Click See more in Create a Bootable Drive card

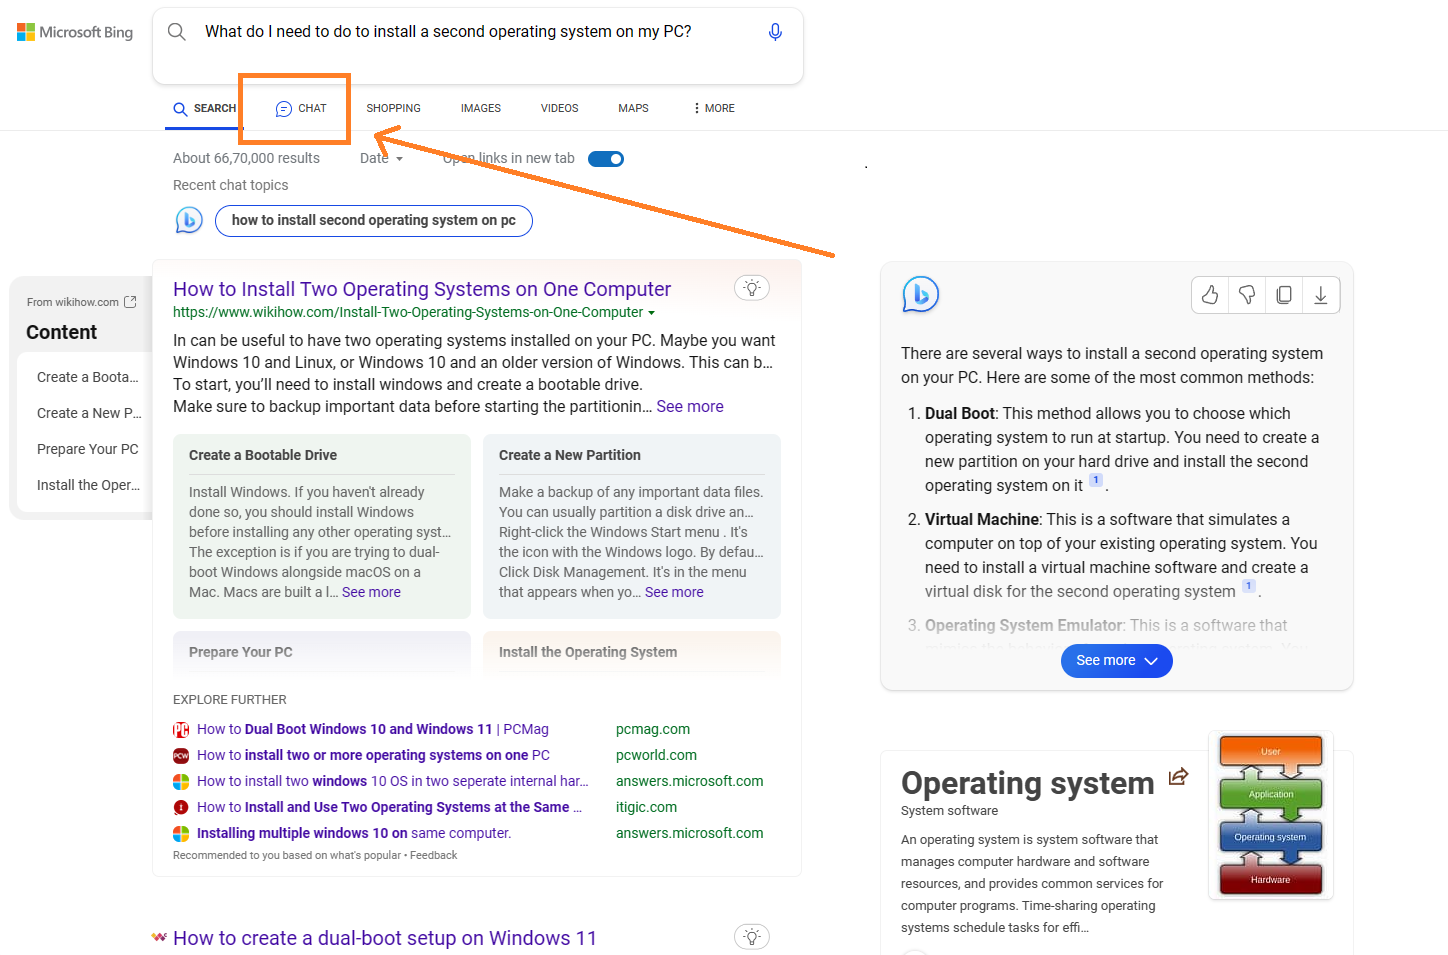(x=371, y=592)
